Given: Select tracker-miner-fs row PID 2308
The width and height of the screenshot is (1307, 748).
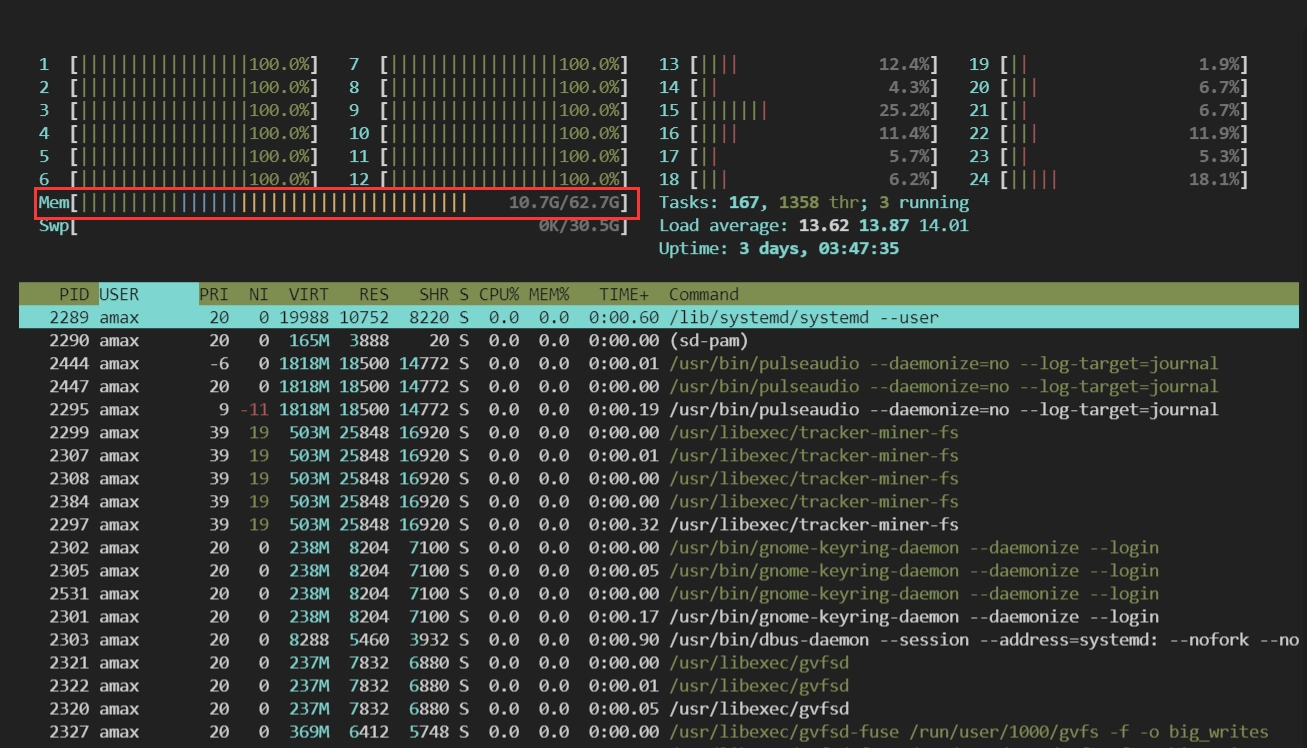Looking at the screenshot, I should tap(659, 478).
